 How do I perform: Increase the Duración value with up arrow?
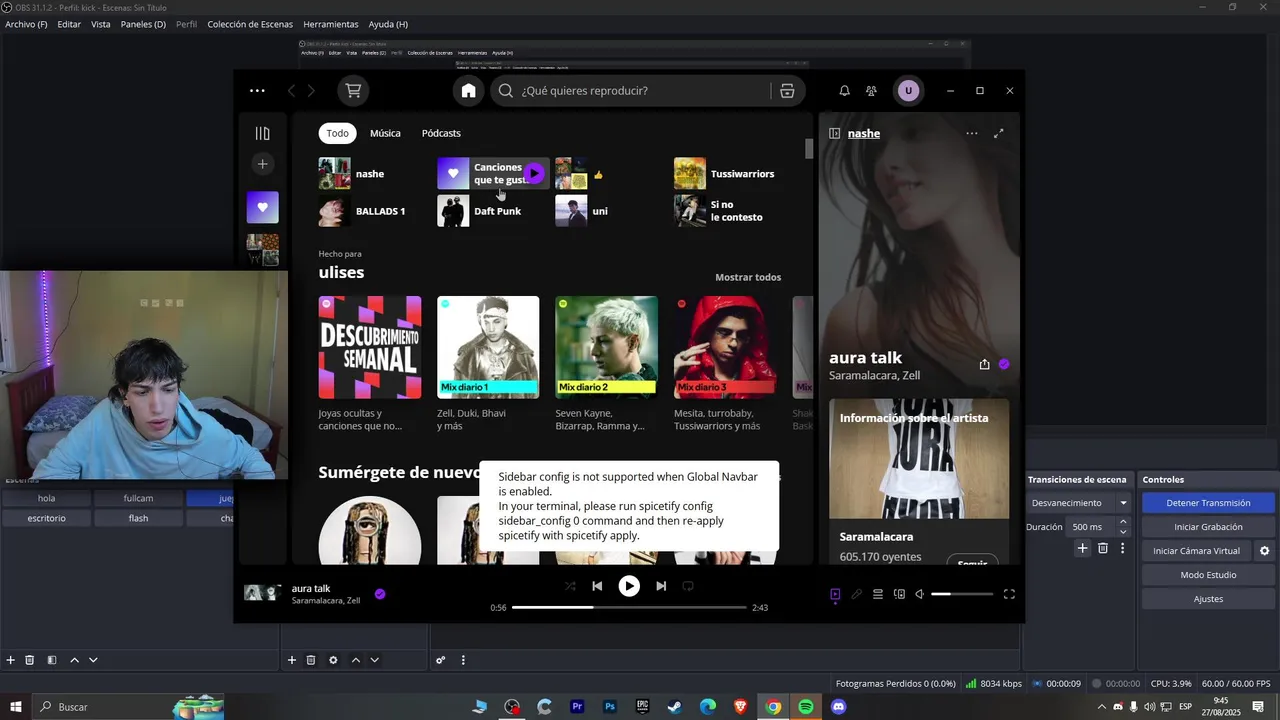(x=1123, y=522)
